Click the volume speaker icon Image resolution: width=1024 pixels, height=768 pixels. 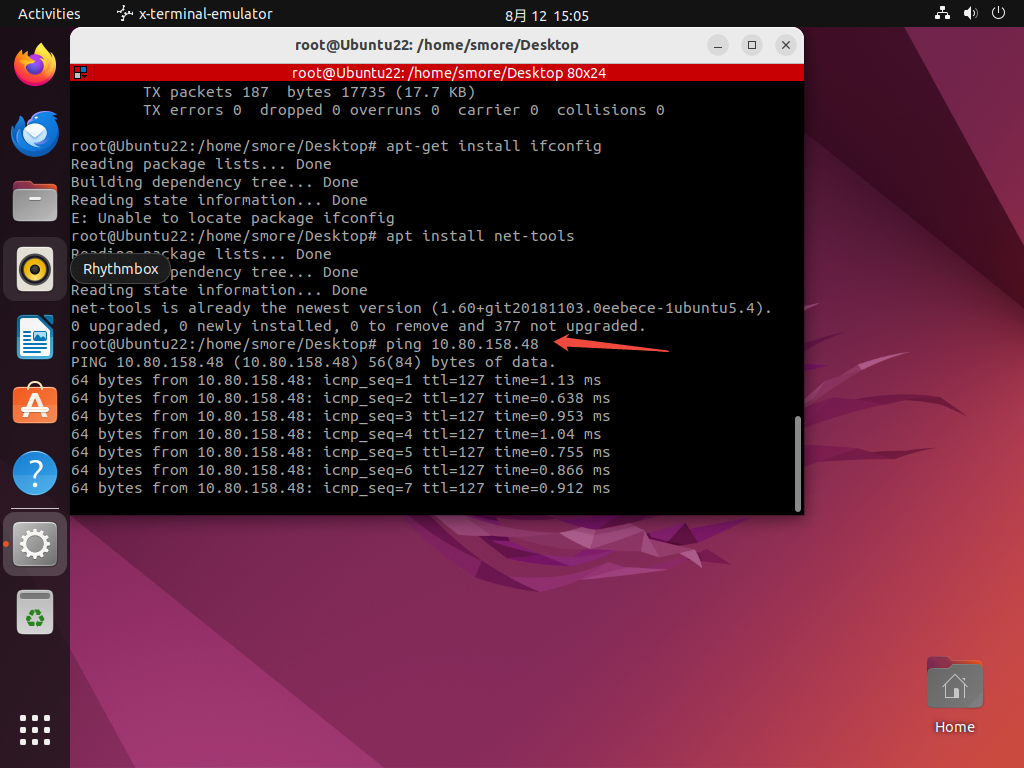[970, 13]
